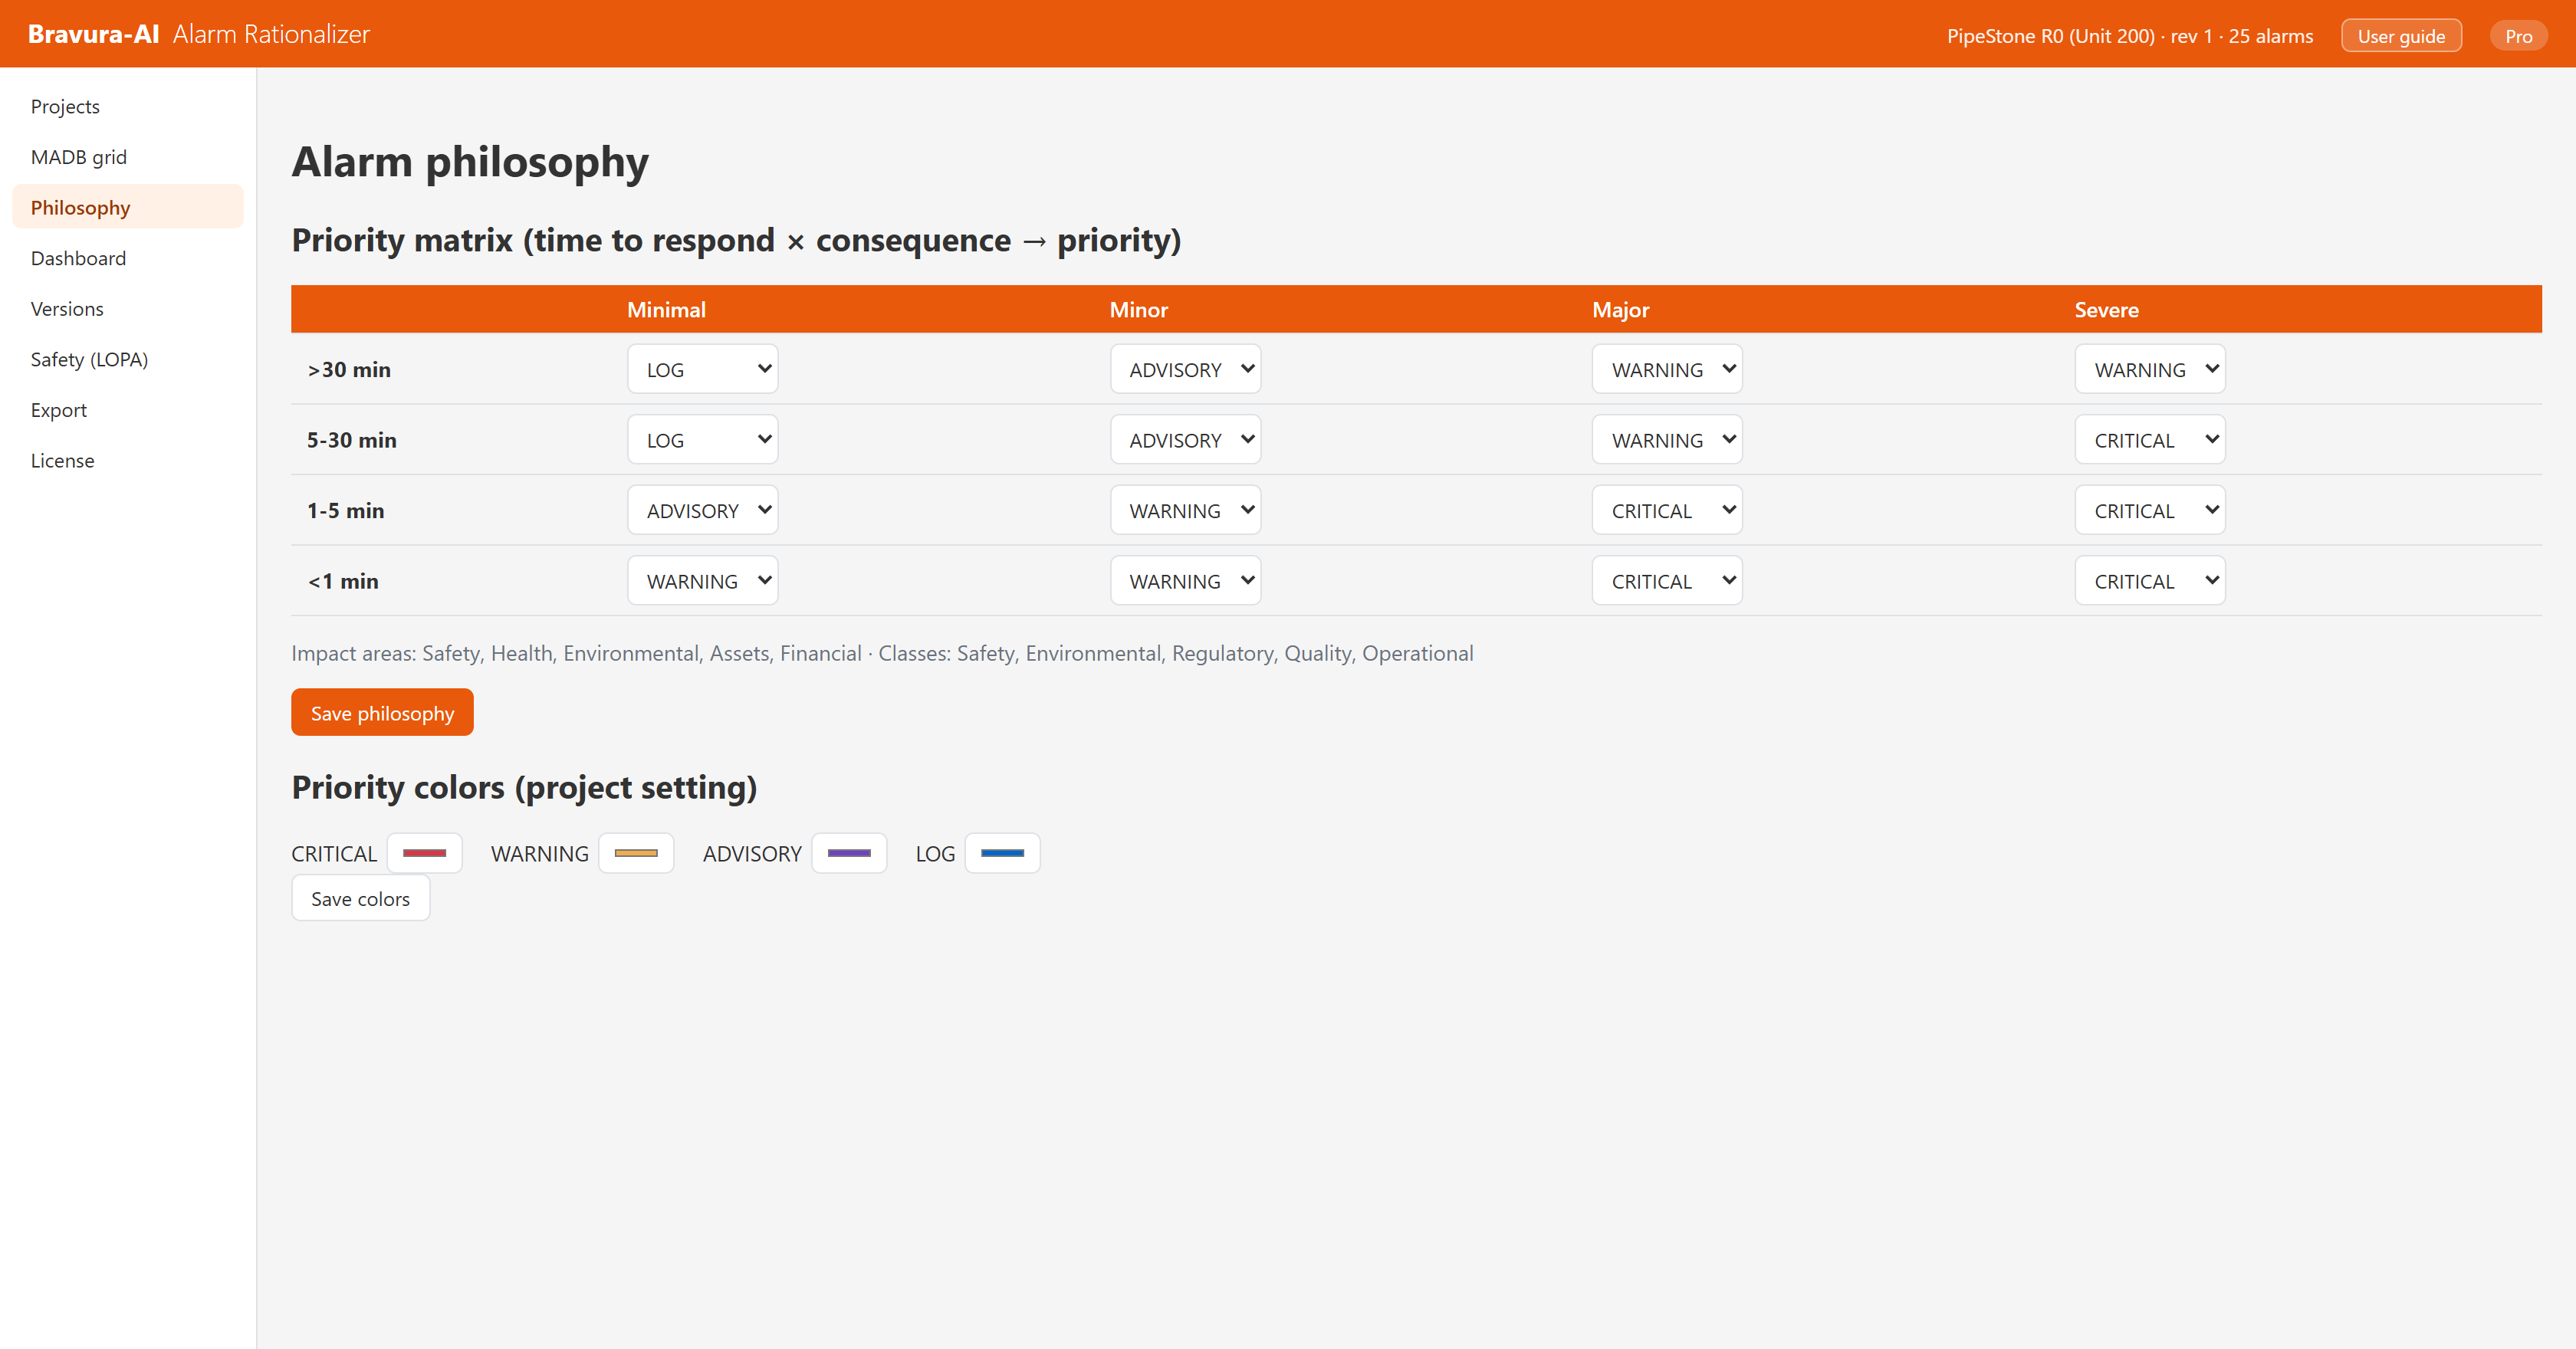Open the License page

point(128,461)
